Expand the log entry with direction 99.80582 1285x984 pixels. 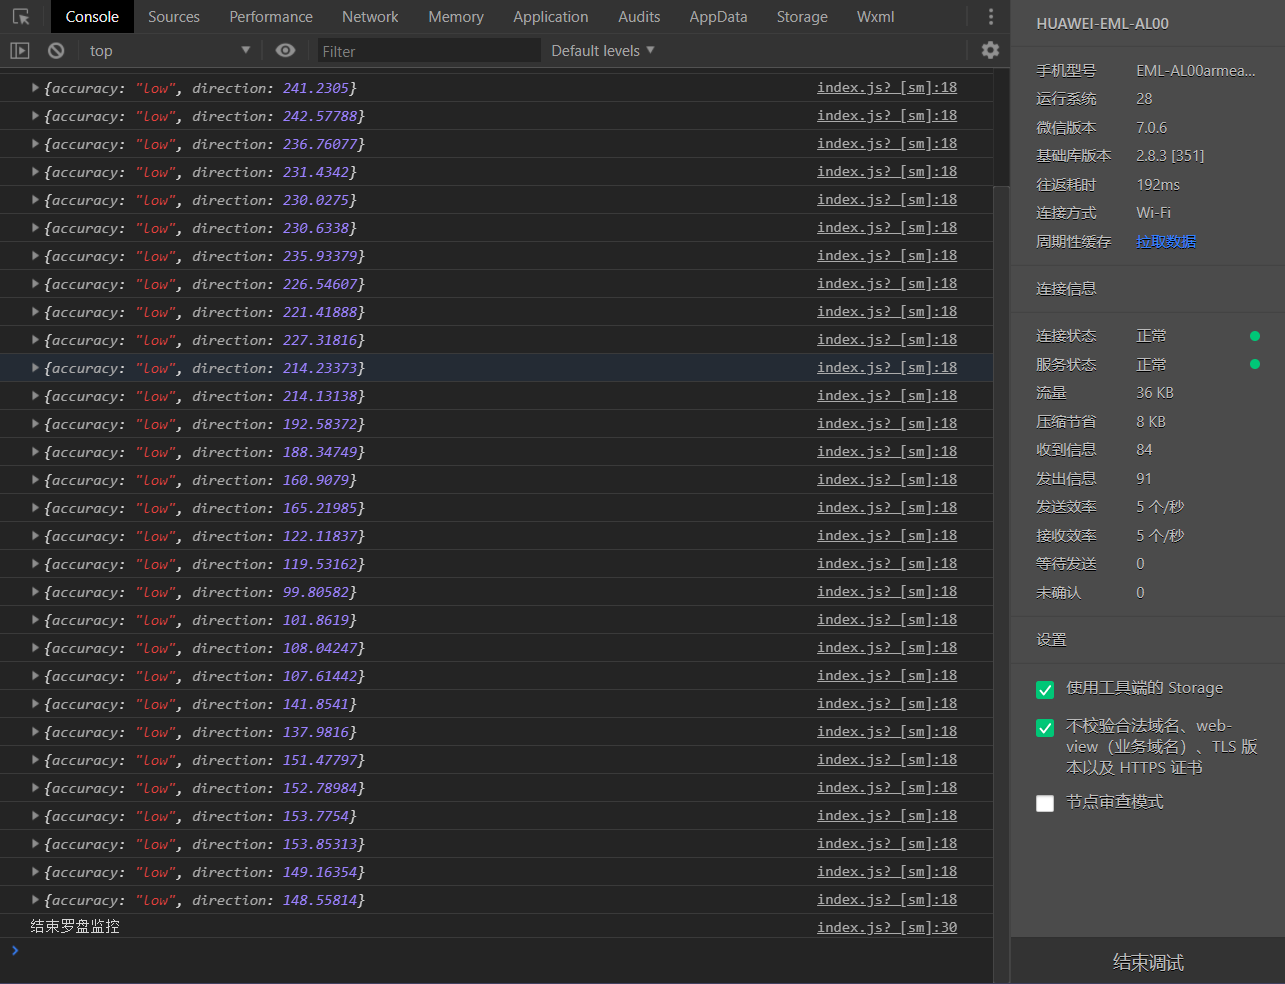[x=36, y=592]
